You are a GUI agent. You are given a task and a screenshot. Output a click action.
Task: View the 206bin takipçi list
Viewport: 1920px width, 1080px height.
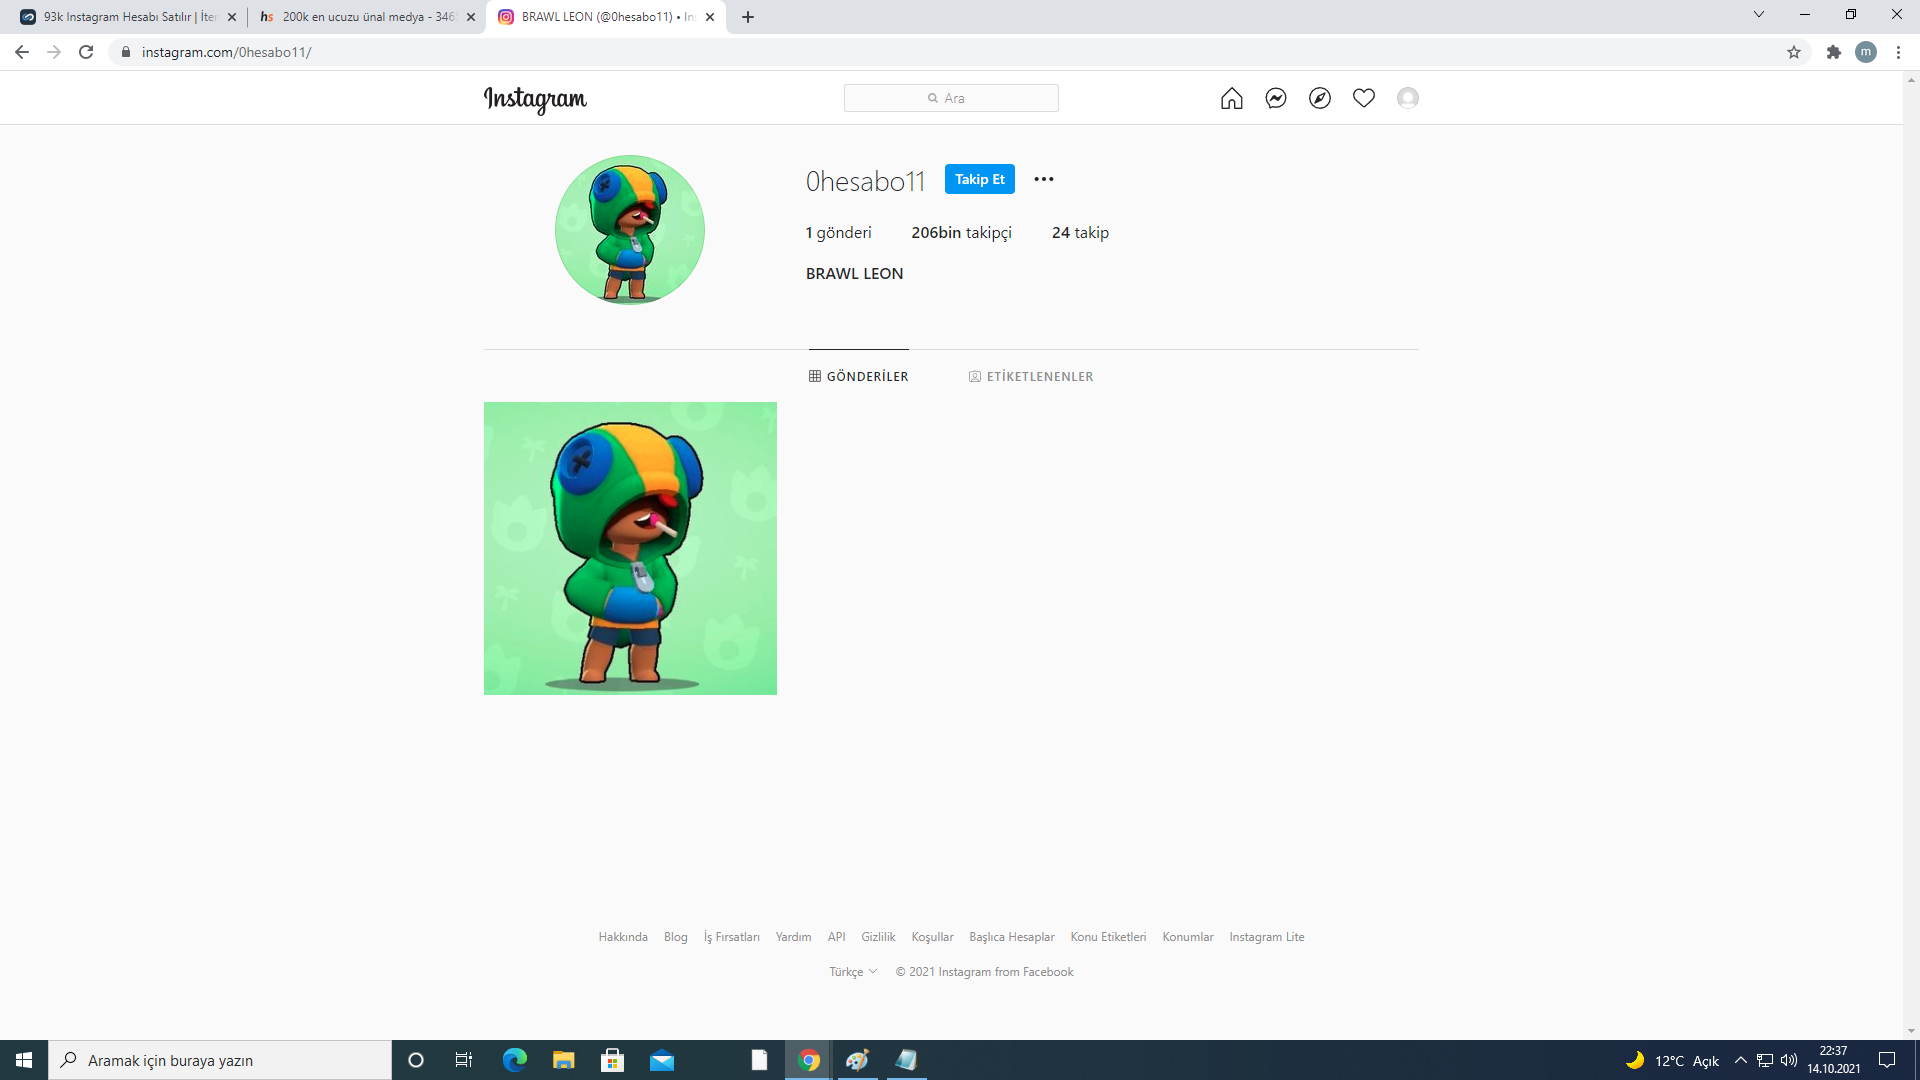pyautogui.click(x=961, y=232)
